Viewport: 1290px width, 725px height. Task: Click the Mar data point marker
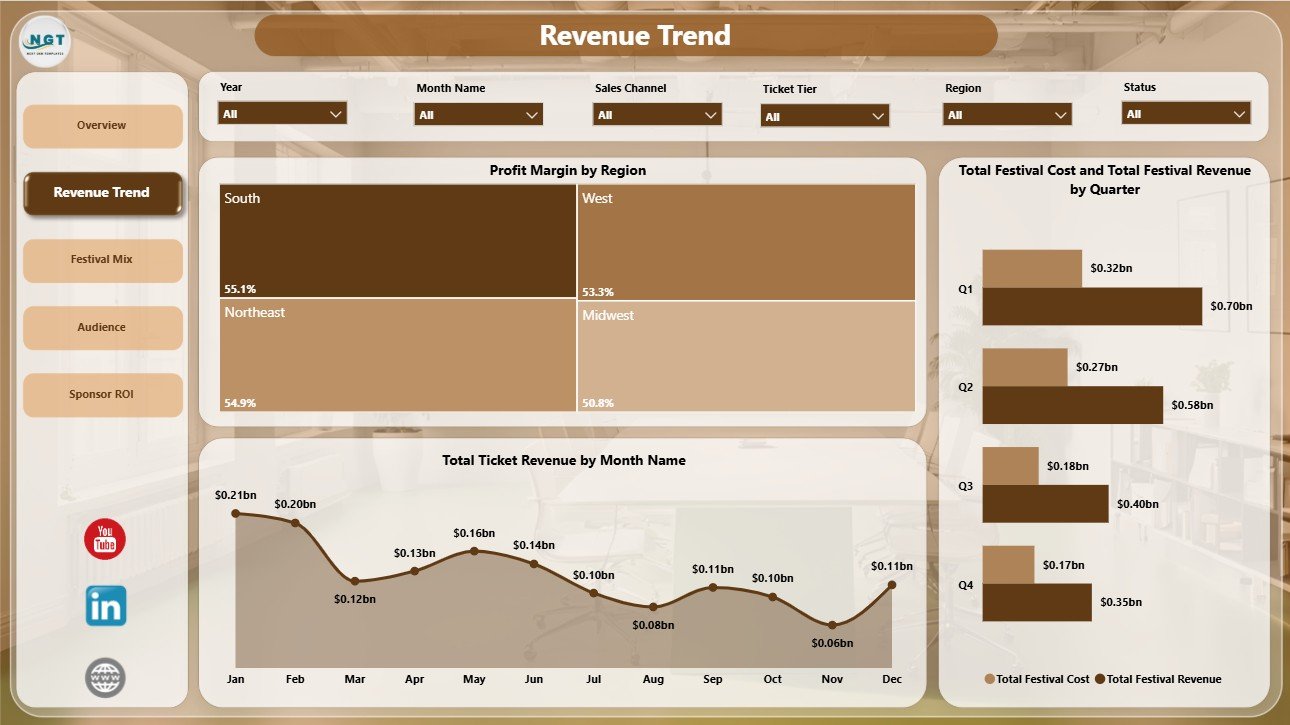coord(355,580)
